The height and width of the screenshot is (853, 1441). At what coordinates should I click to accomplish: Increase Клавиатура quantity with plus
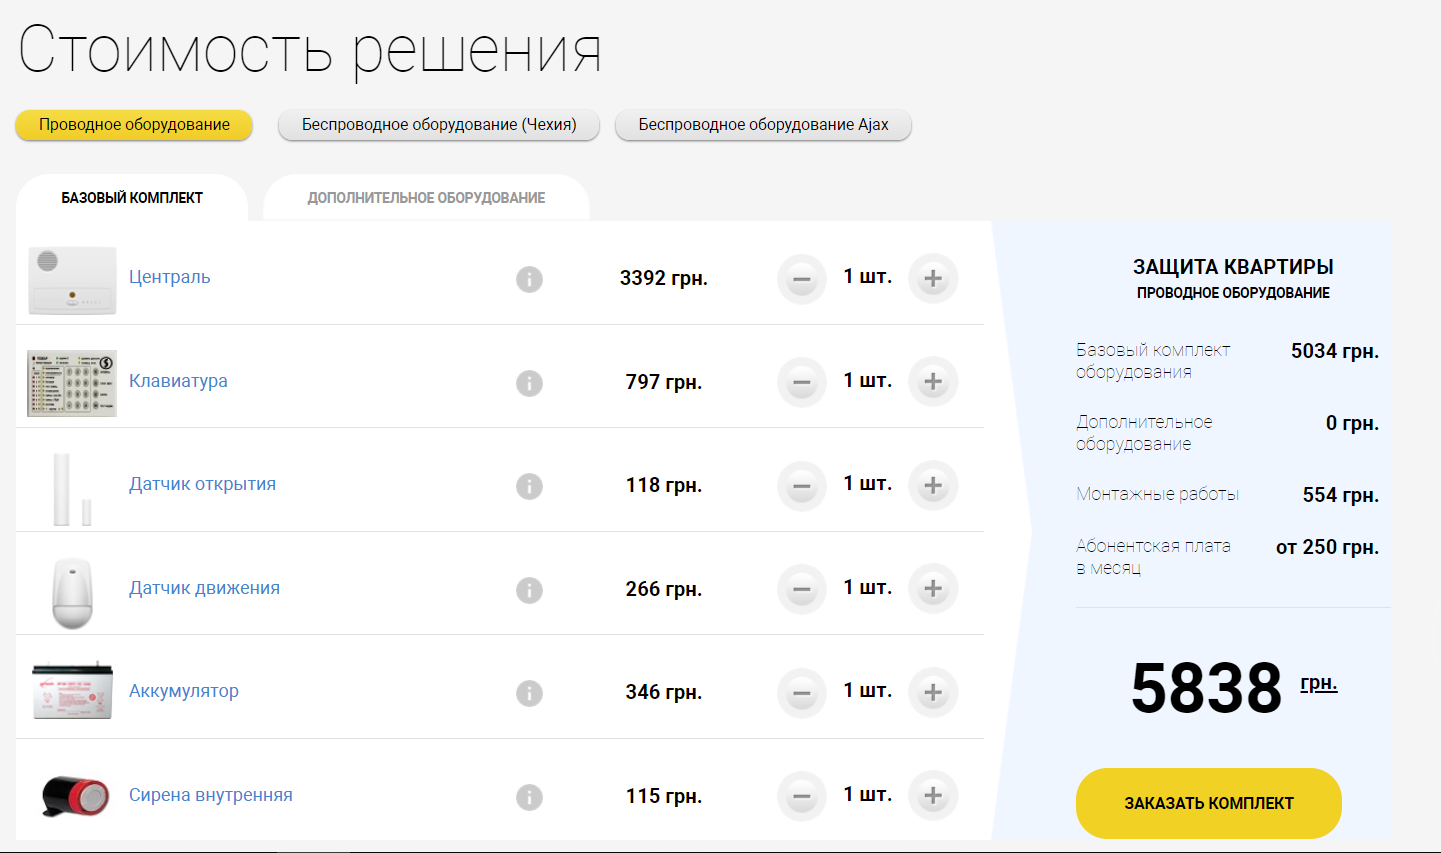(933, 382)
